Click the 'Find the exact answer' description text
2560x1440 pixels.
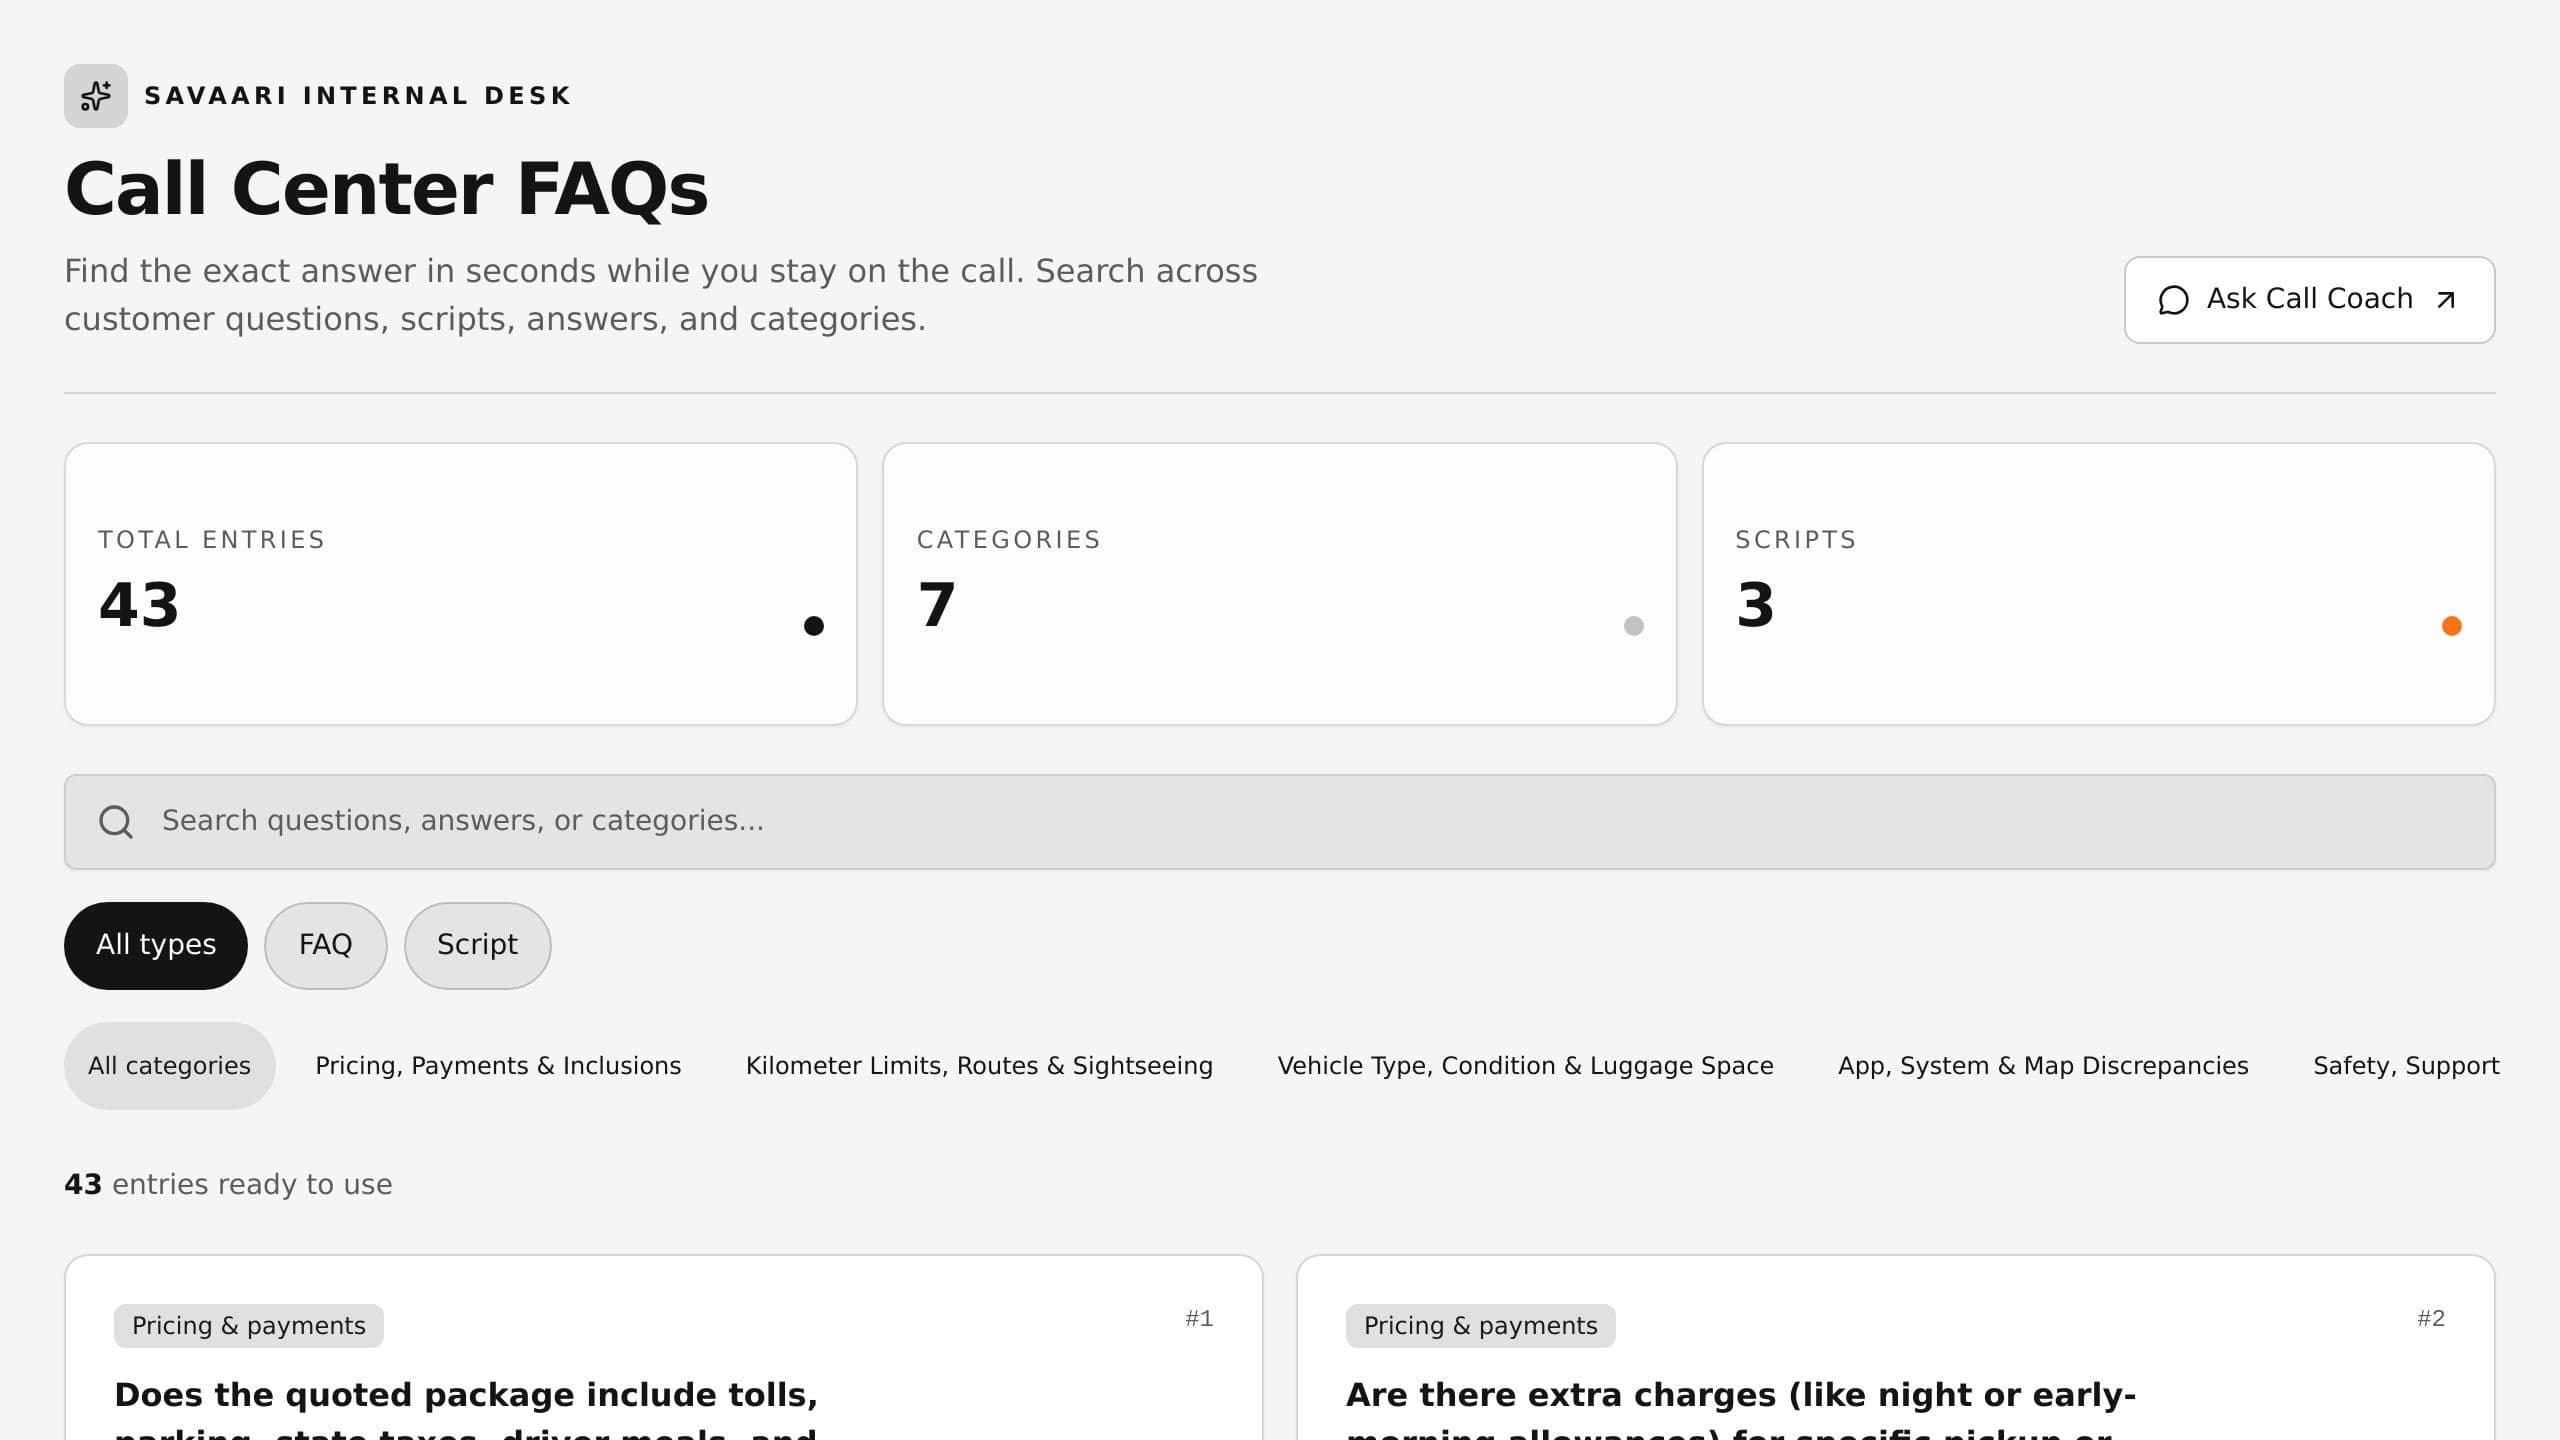[x=661, y=295]
